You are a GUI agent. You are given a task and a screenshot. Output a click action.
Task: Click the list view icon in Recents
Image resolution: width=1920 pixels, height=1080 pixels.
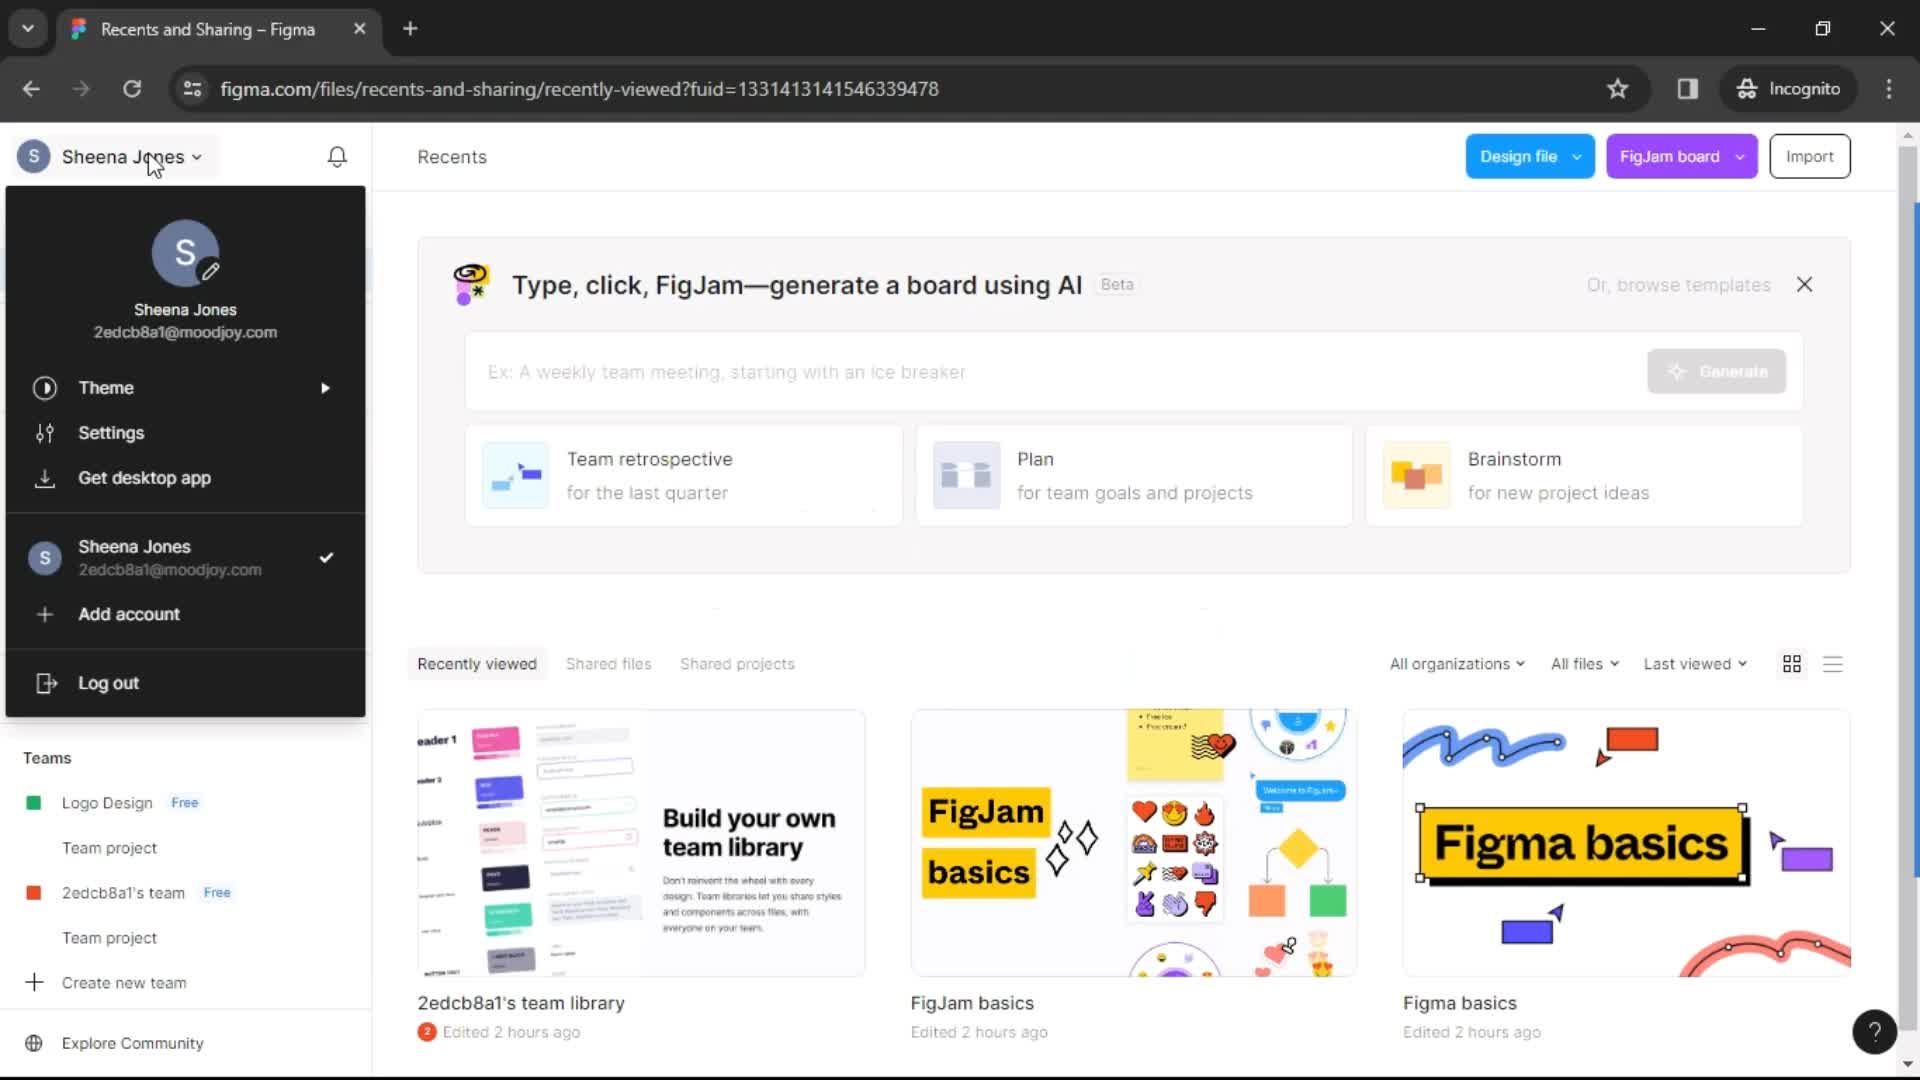click(x=1833, y=663)
